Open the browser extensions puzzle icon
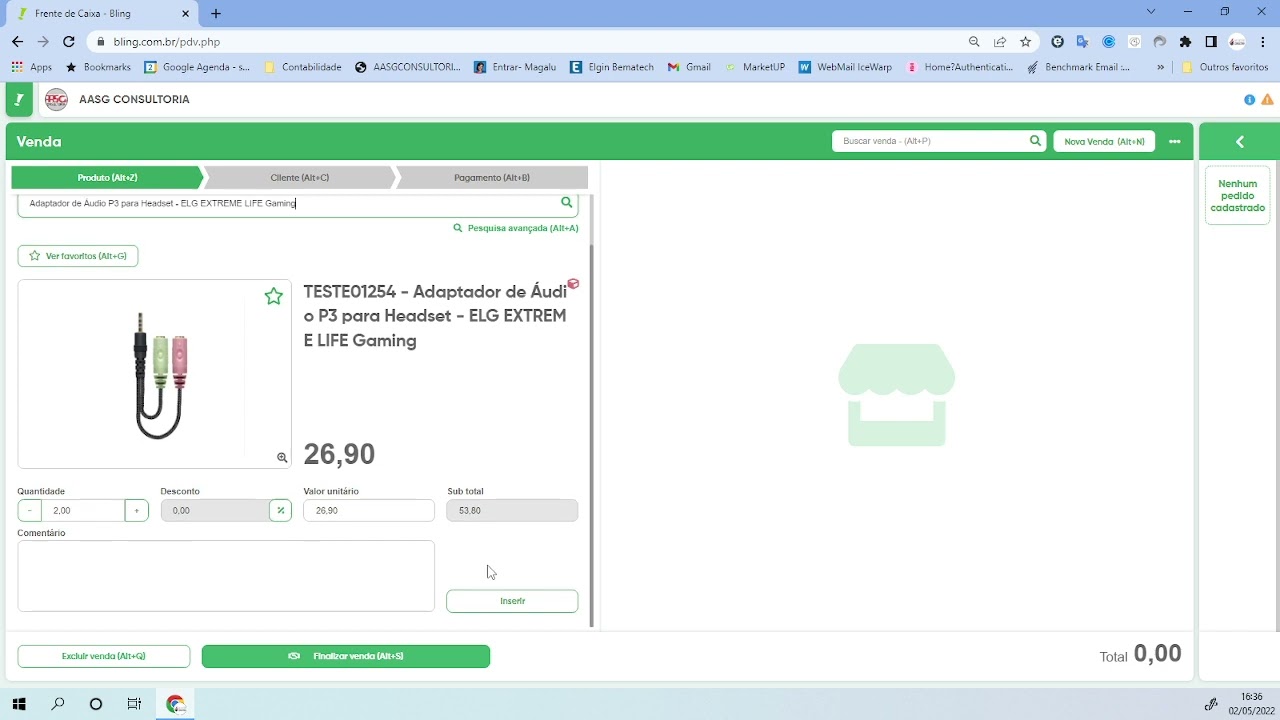This screenshot has height=720, width=1280. coord(1186,42)
